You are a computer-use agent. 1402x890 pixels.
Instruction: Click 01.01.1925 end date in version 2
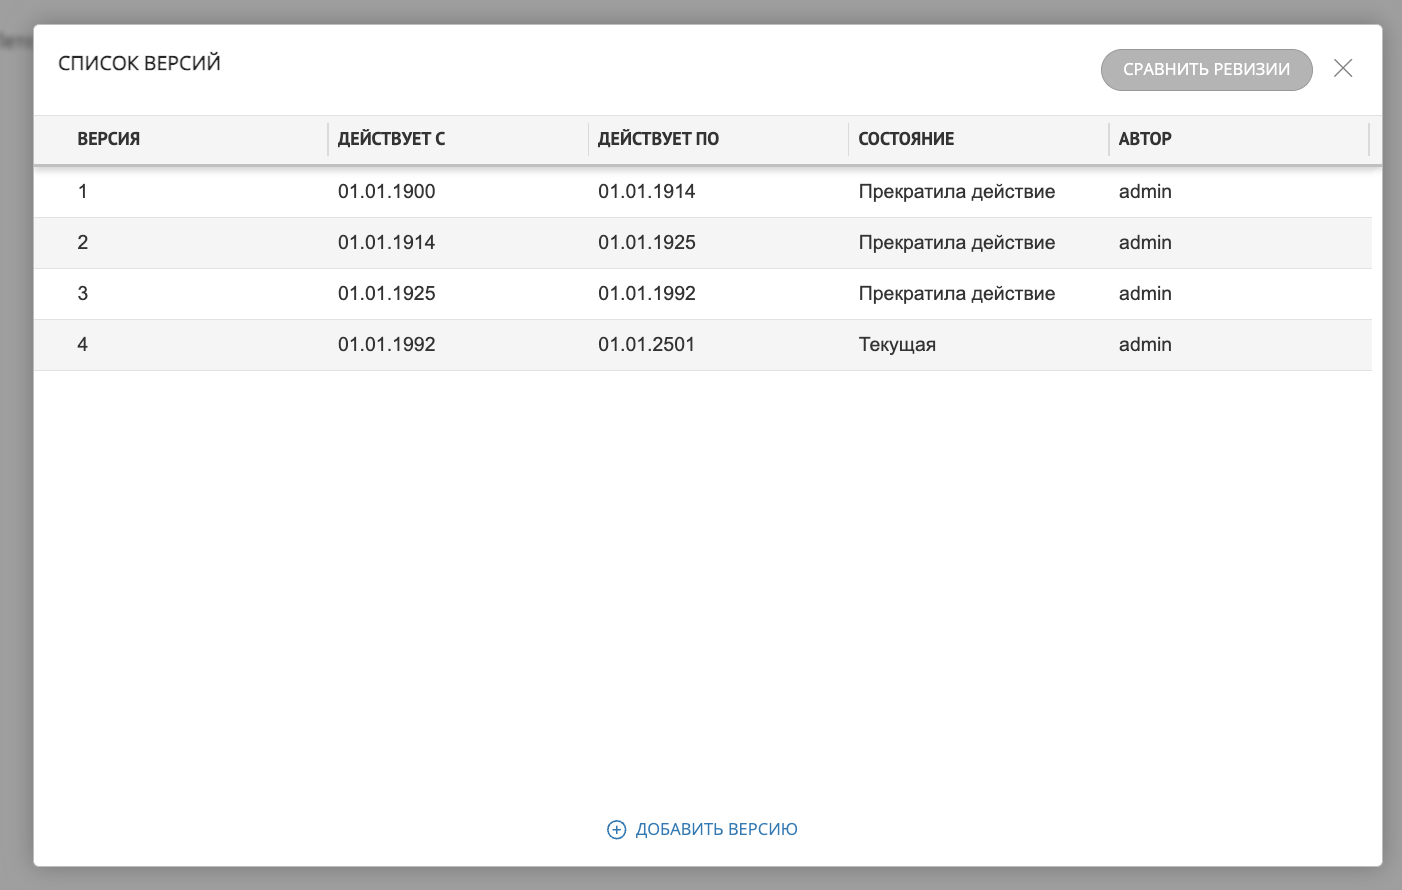click(646, 243)
